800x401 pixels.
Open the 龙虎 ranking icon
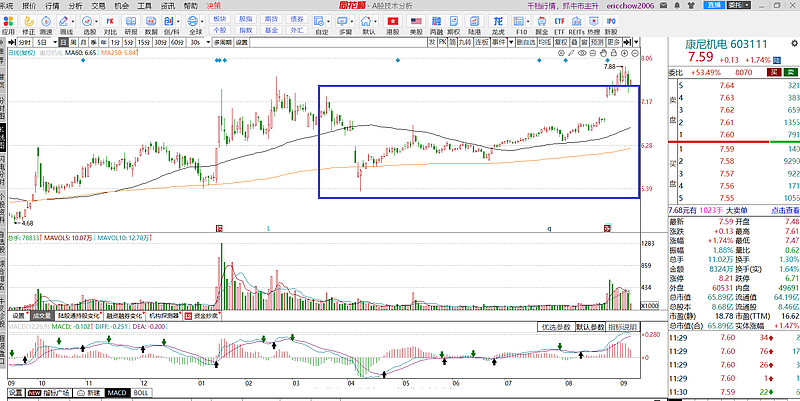(498, 25)
